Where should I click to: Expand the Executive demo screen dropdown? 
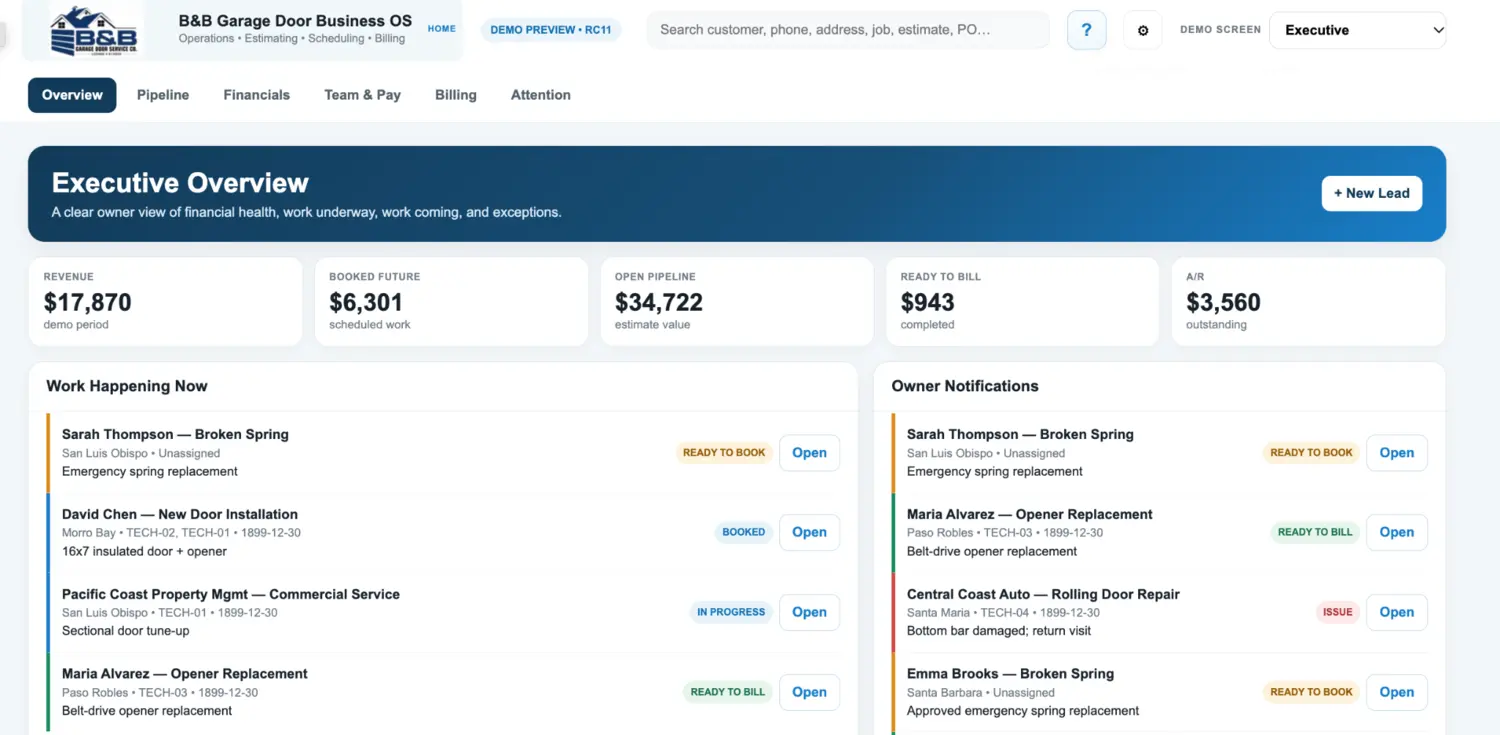click(x=1358, y=30)
